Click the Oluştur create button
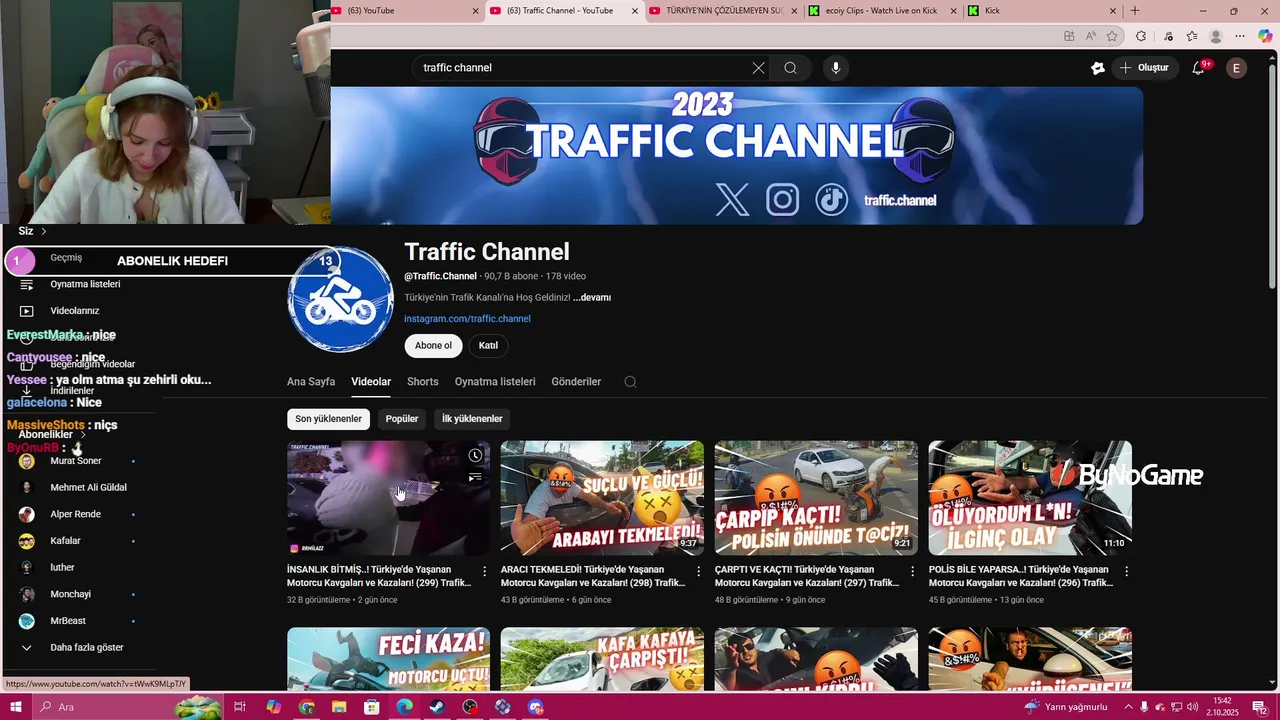This screenshot has width=1280, height=720. [1144, 68]
